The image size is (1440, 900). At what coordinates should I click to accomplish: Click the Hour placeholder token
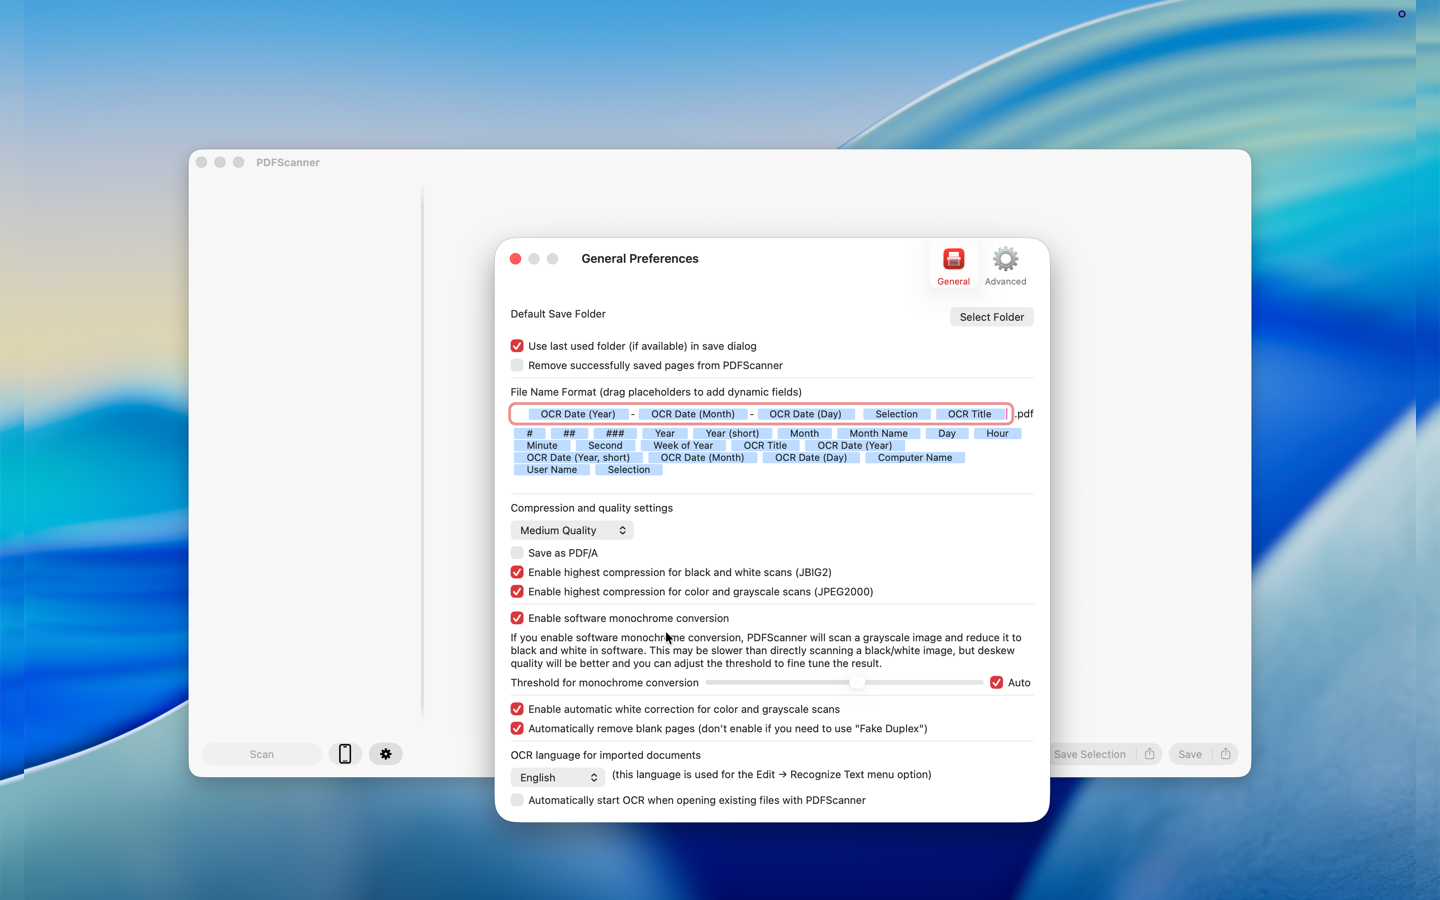pyautogui.click(x=998, y=434)
